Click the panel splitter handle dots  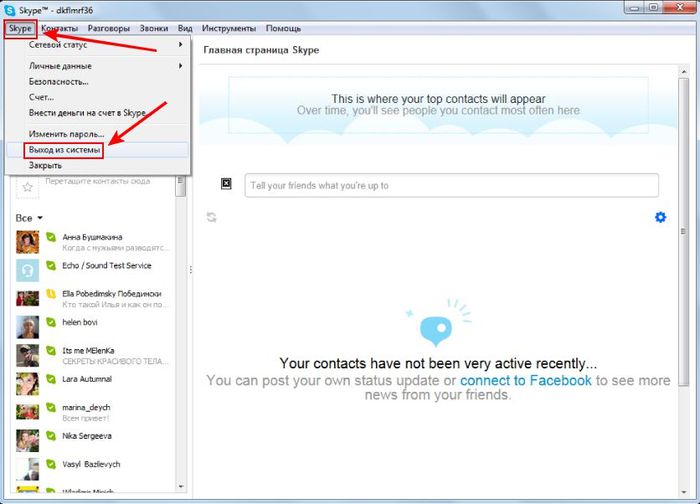click(191, 270)
